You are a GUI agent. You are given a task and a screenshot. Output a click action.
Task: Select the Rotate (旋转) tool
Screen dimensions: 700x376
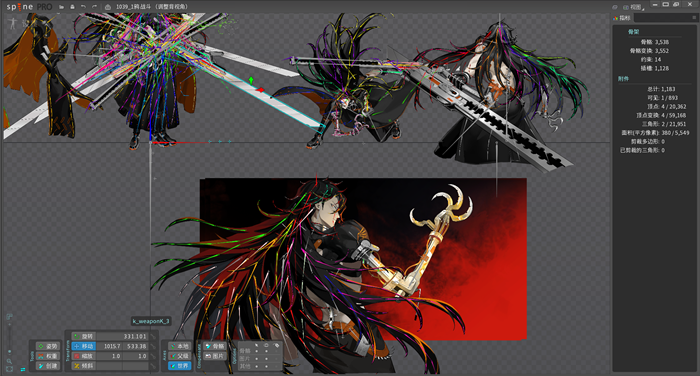point(83,336)
